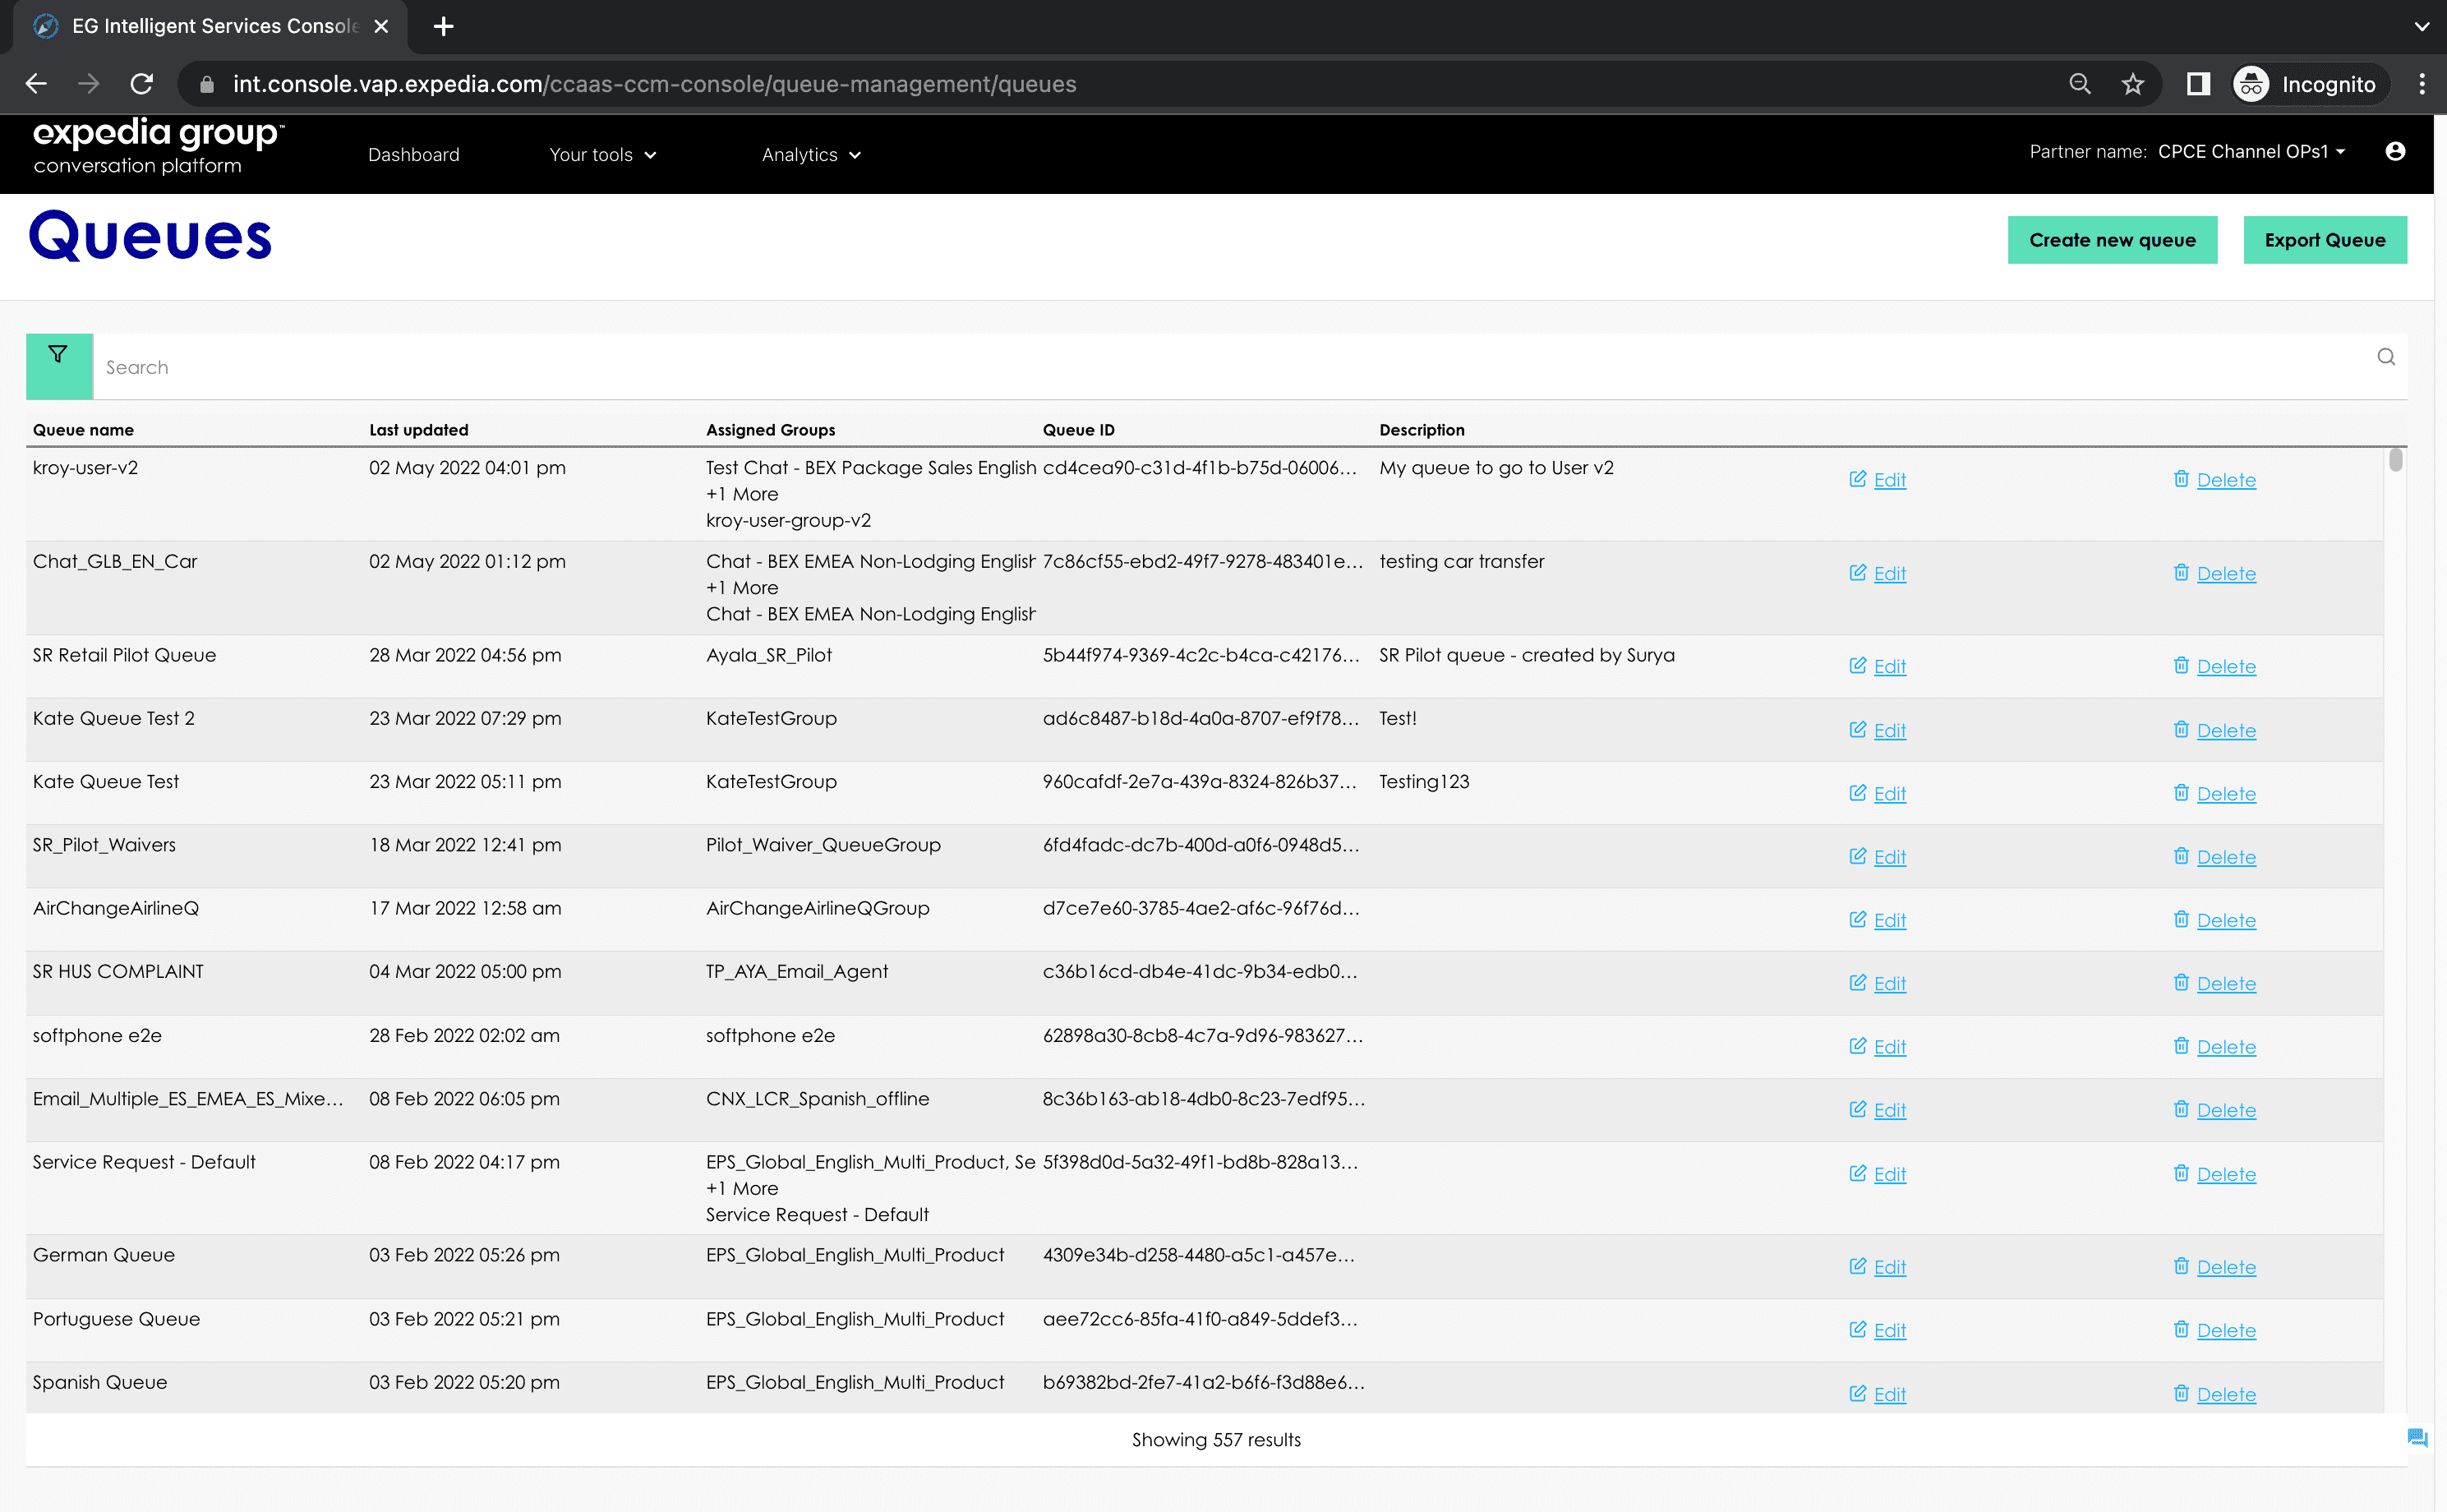Delete Chat_GLB_EN_Car using its trash icon
The width and height of the screenshot is (2447, 1512).
pos(2183,572)
